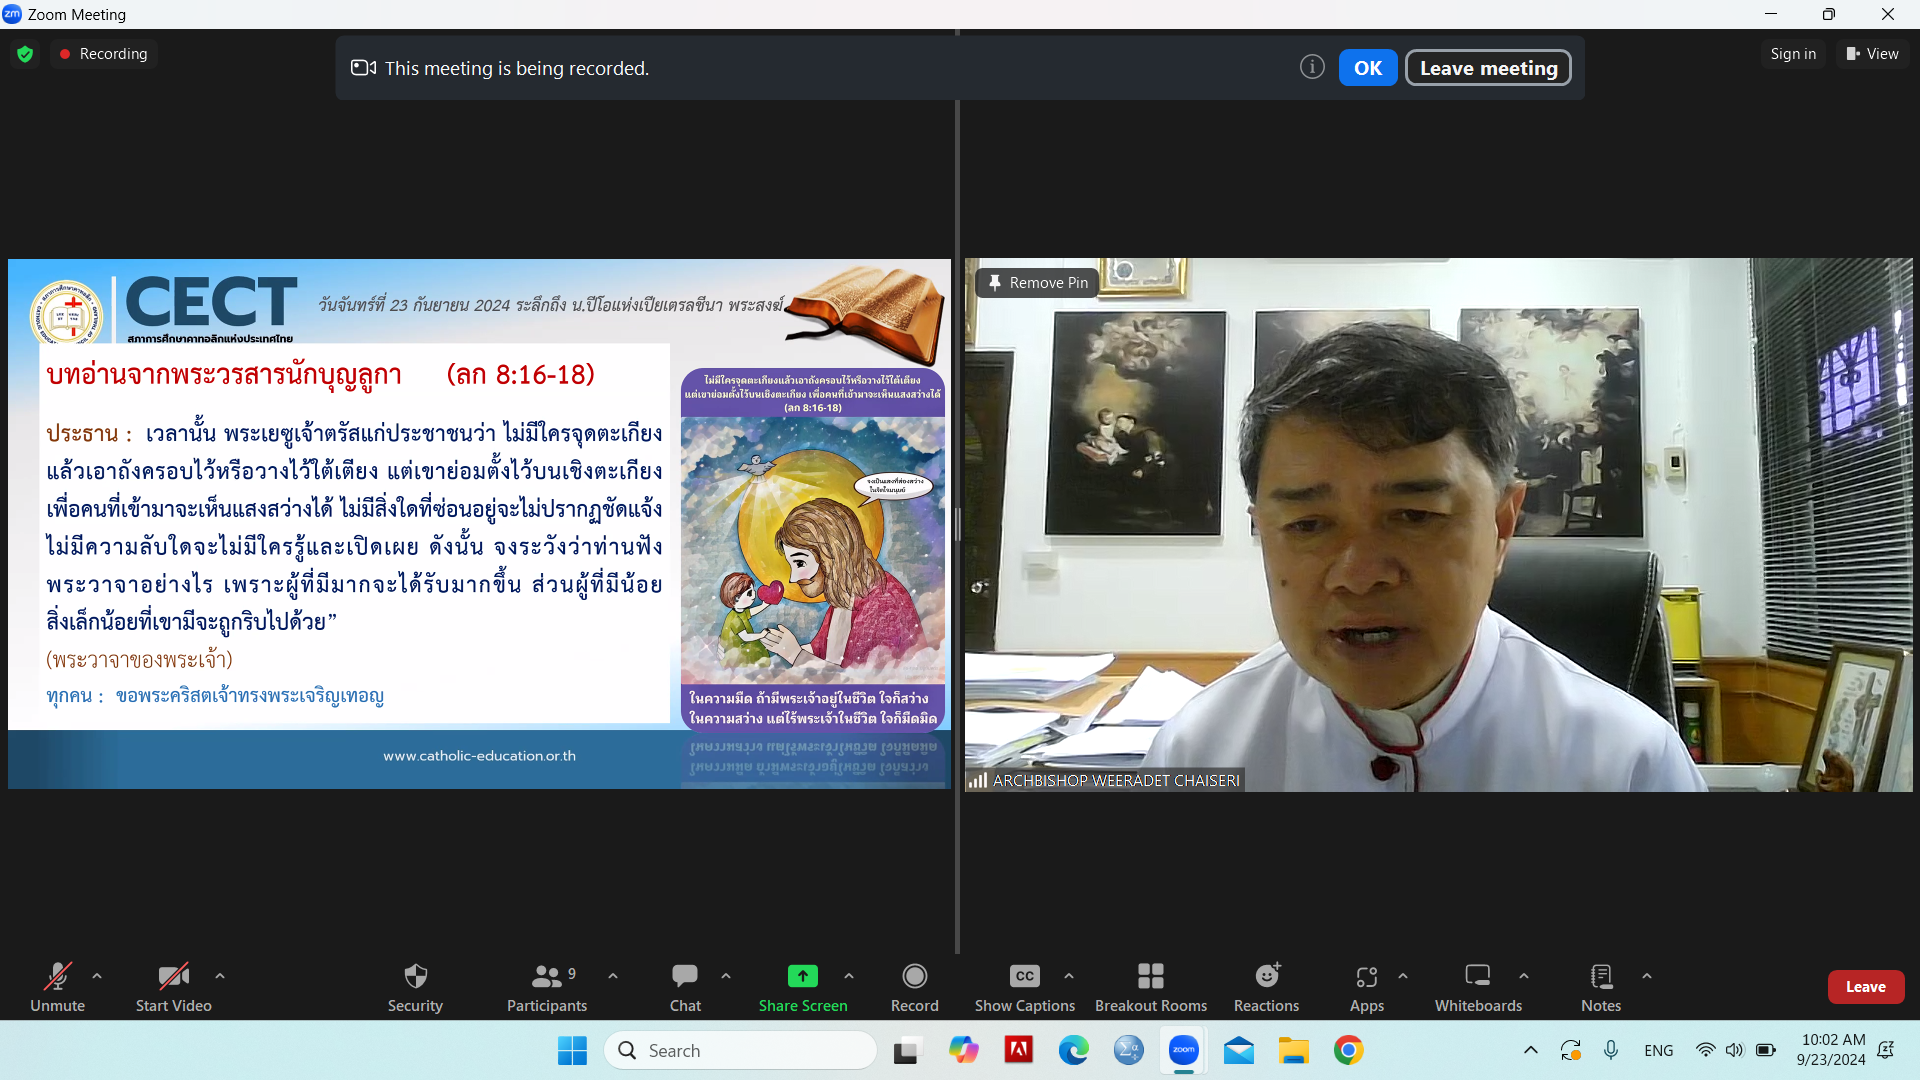1920x1080 pixels.
Task: Click the www.catholic-education.or.th text on slide
Action: point(479,756)
